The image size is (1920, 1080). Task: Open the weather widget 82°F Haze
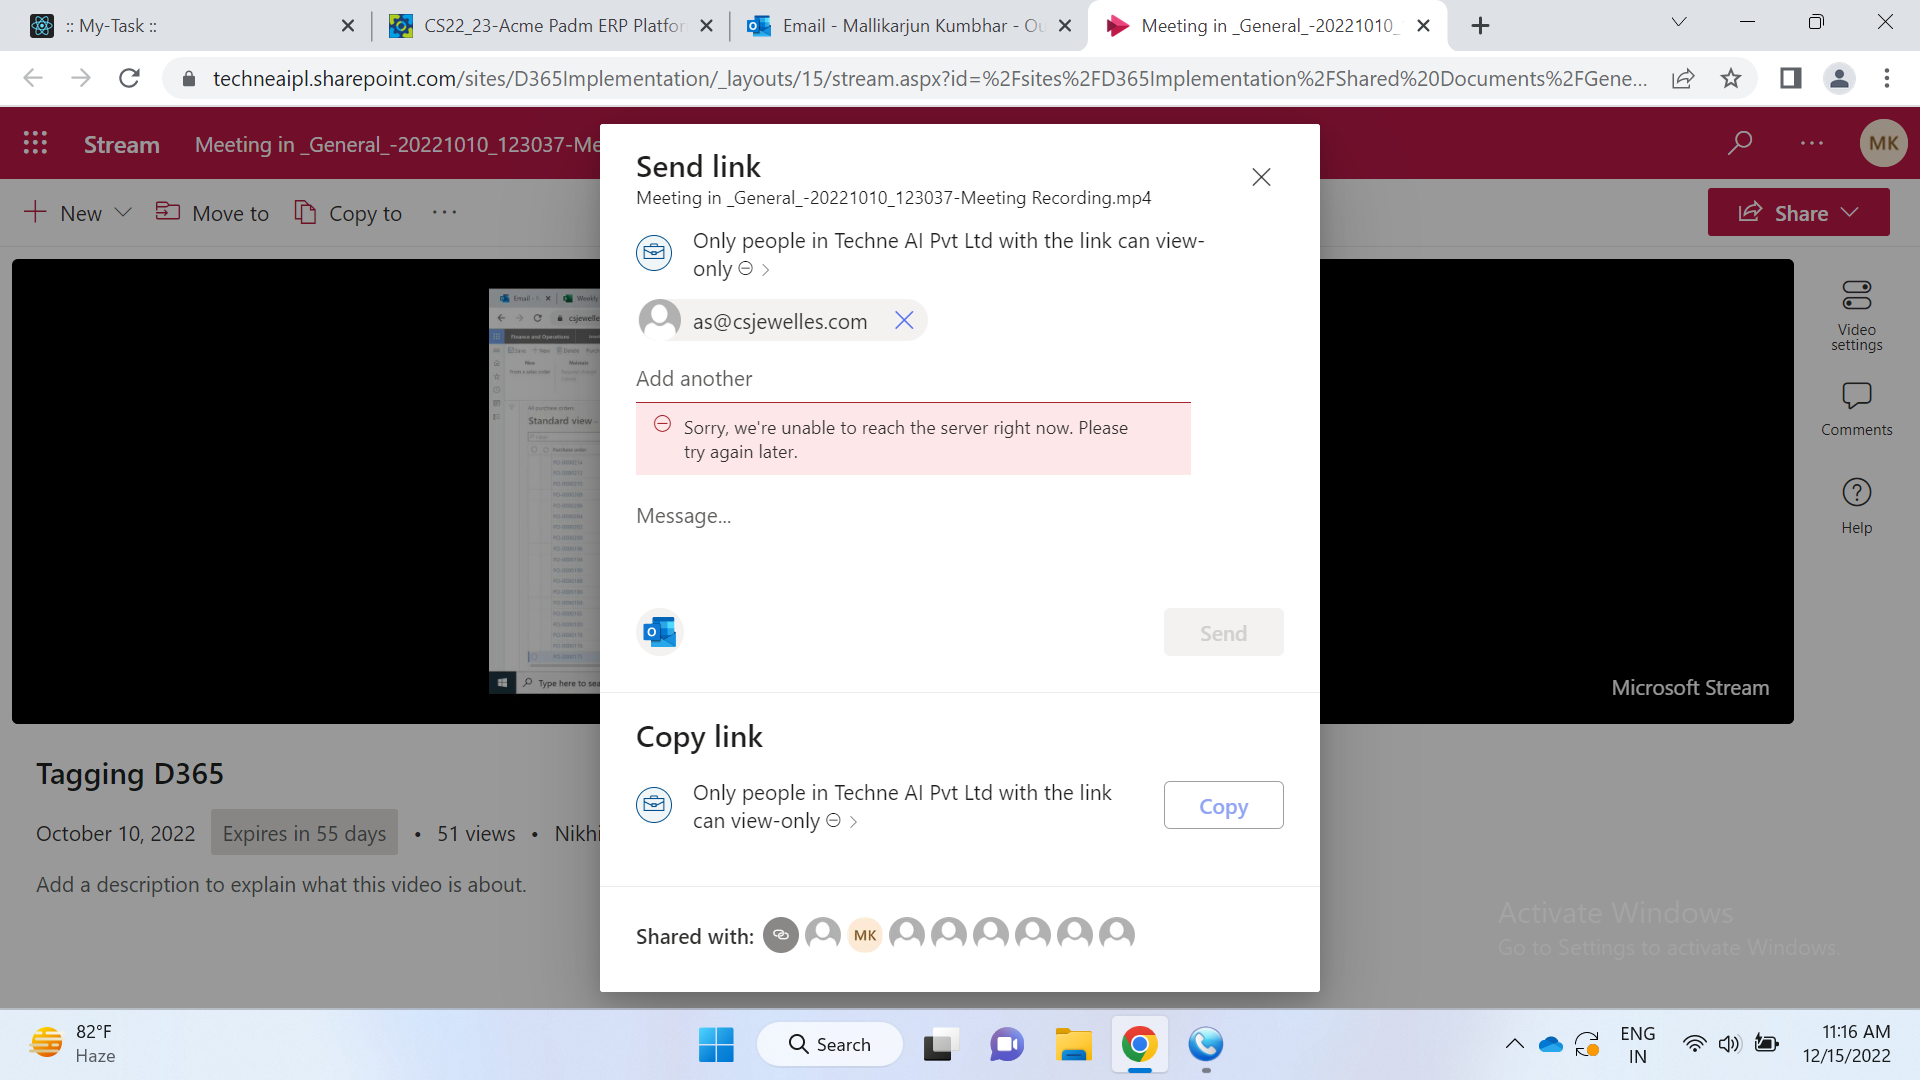(x=72, y=1044)
